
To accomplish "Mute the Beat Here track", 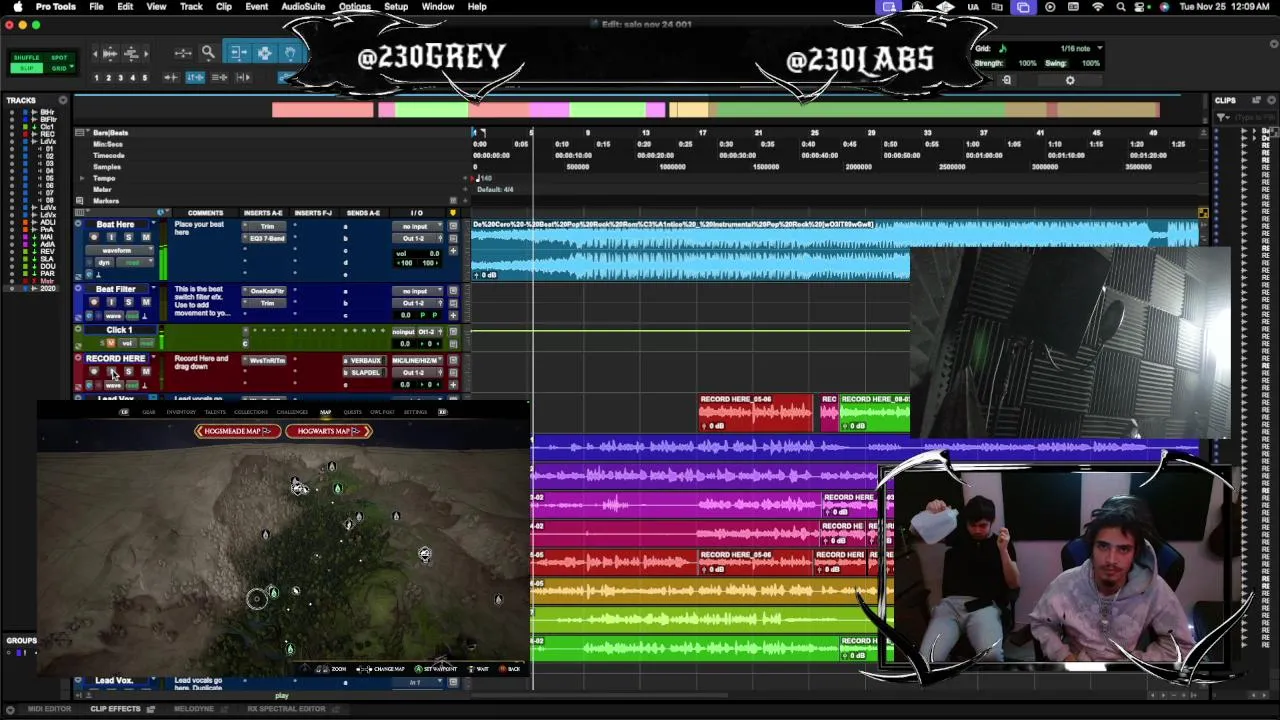I will [146, 237].
